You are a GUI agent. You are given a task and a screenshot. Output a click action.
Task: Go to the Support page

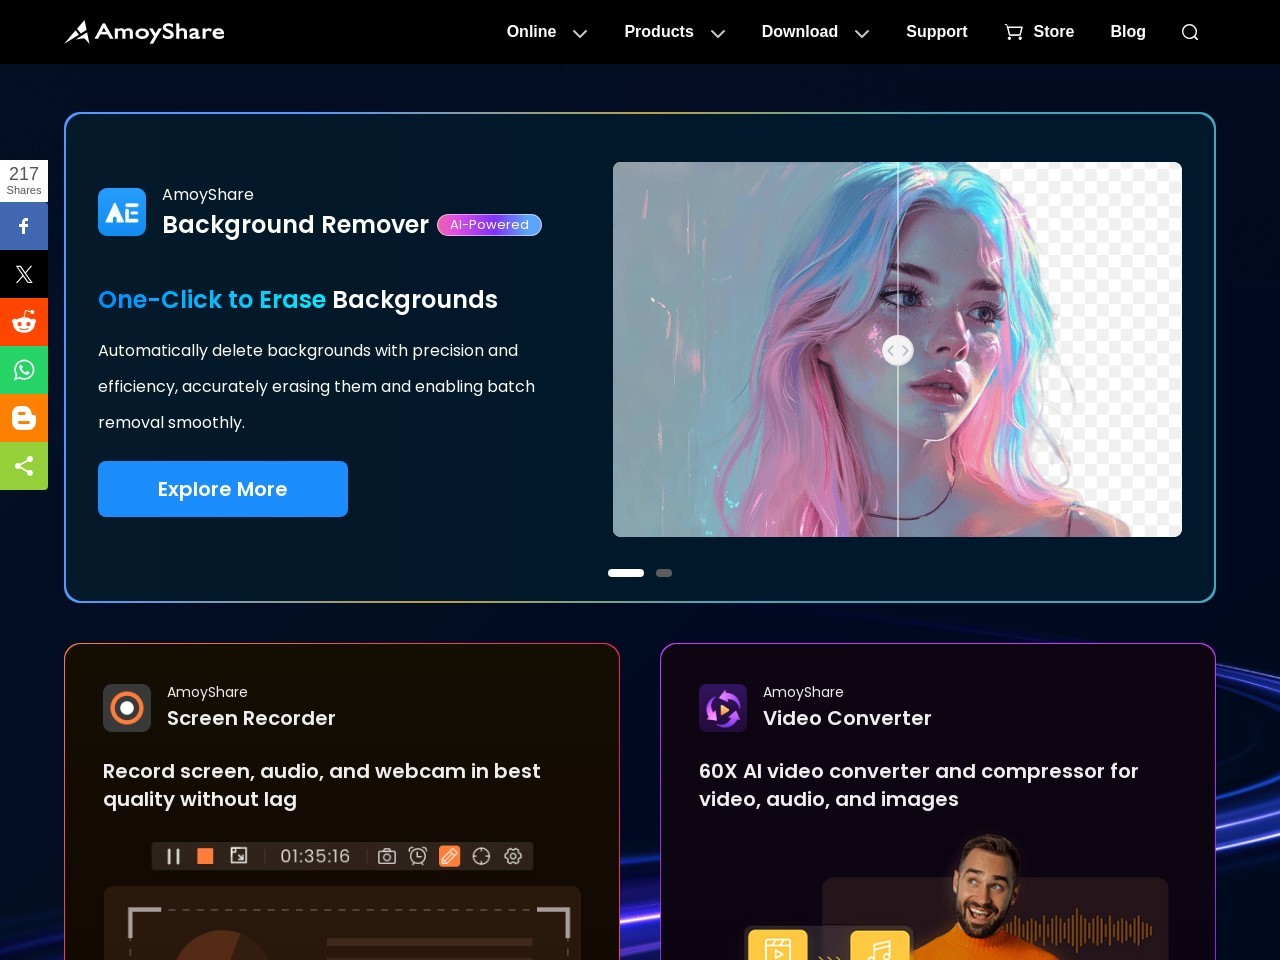click(936, 32)
